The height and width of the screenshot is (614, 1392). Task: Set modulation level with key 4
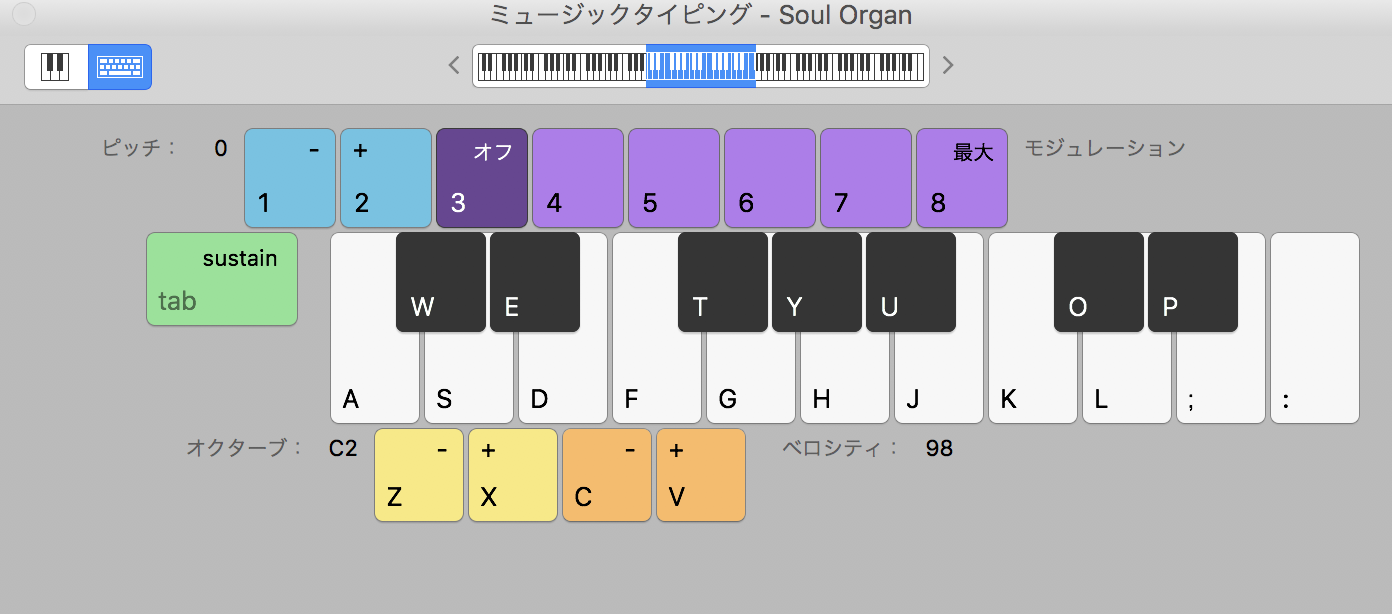[x=577, y=178]
